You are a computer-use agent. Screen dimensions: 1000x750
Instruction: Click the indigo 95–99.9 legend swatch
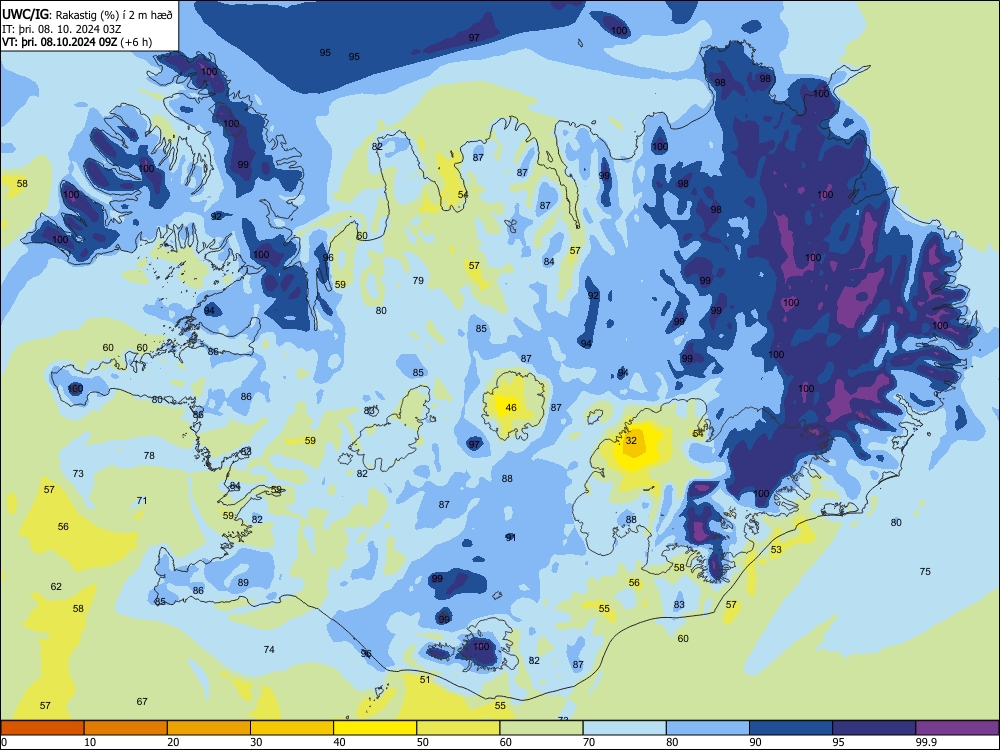coord(874,728)
